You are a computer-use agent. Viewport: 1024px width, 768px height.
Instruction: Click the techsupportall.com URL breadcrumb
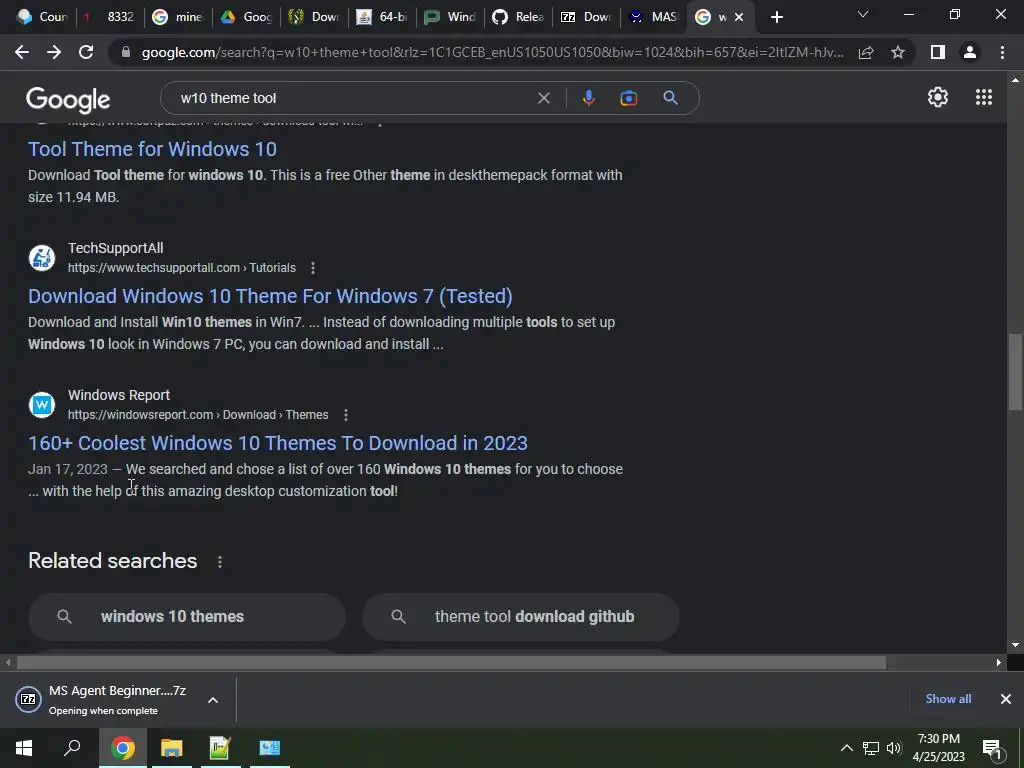pyautogui.click(x=182, y=268)
